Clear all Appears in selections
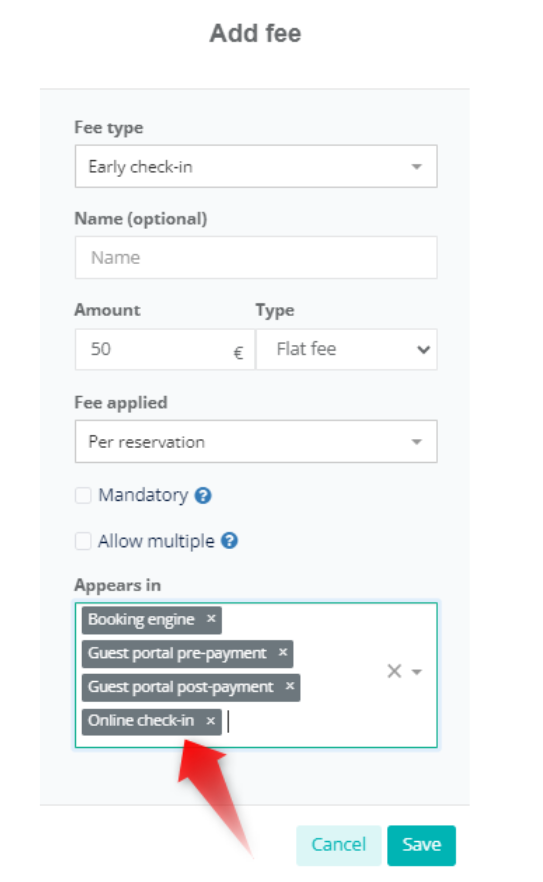543x882 pixels. point(394,671)
